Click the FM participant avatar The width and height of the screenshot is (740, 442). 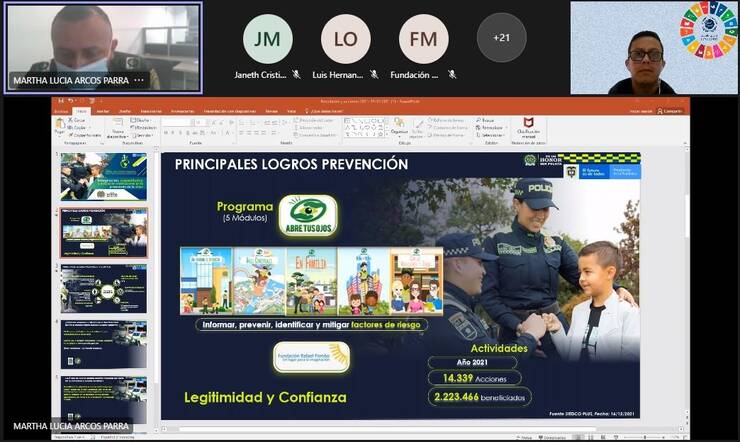click(x=423, y=38)
